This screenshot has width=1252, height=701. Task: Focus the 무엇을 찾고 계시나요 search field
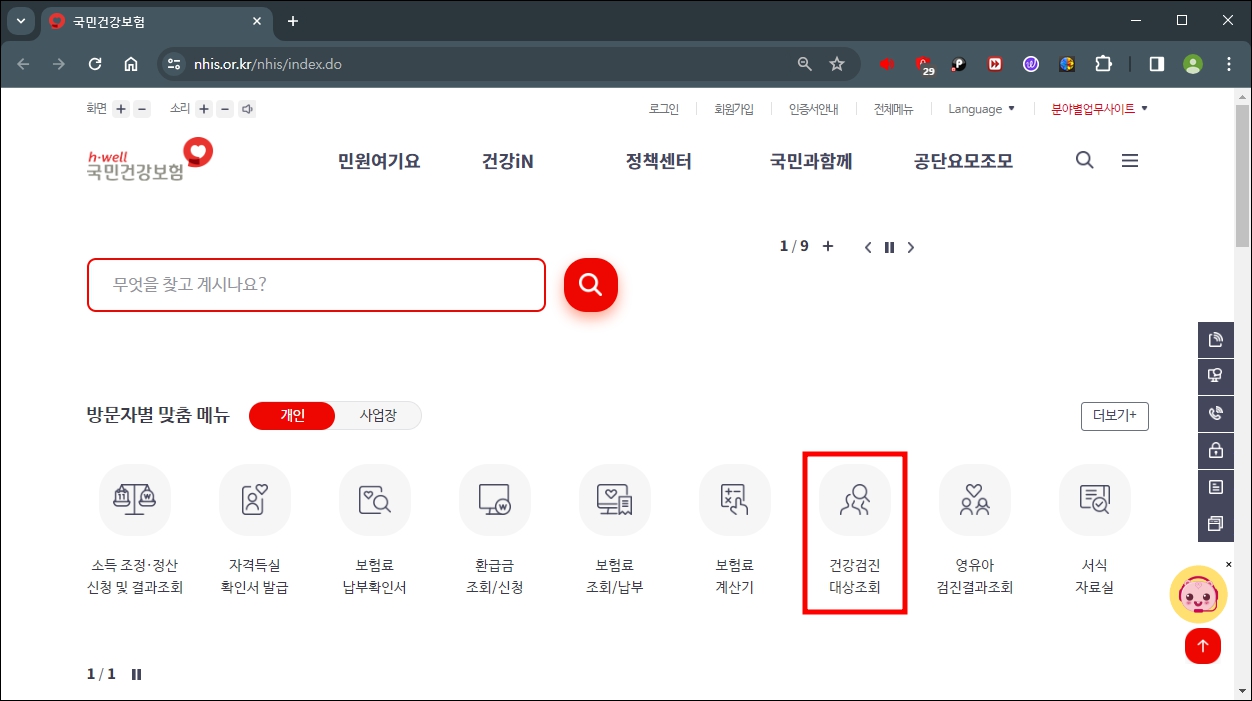click(316, 285)
